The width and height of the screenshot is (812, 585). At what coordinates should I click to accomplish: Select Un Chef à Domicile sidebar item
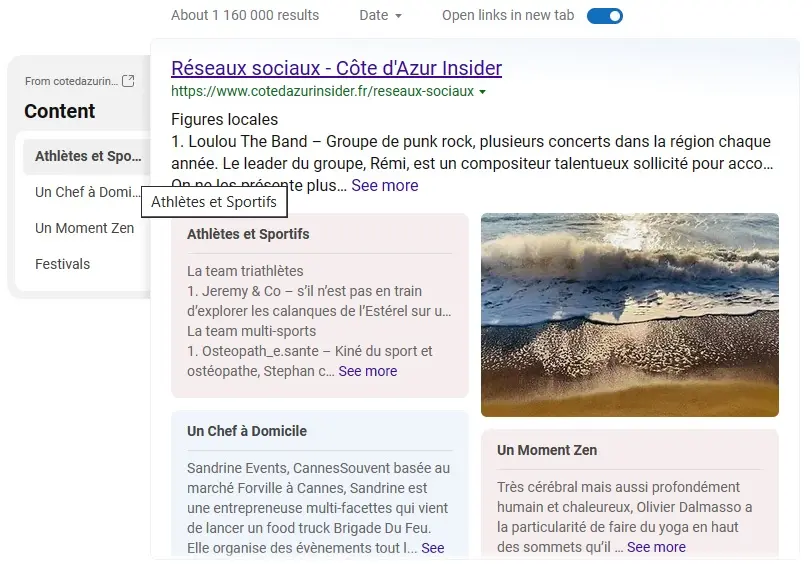point(87,192)
